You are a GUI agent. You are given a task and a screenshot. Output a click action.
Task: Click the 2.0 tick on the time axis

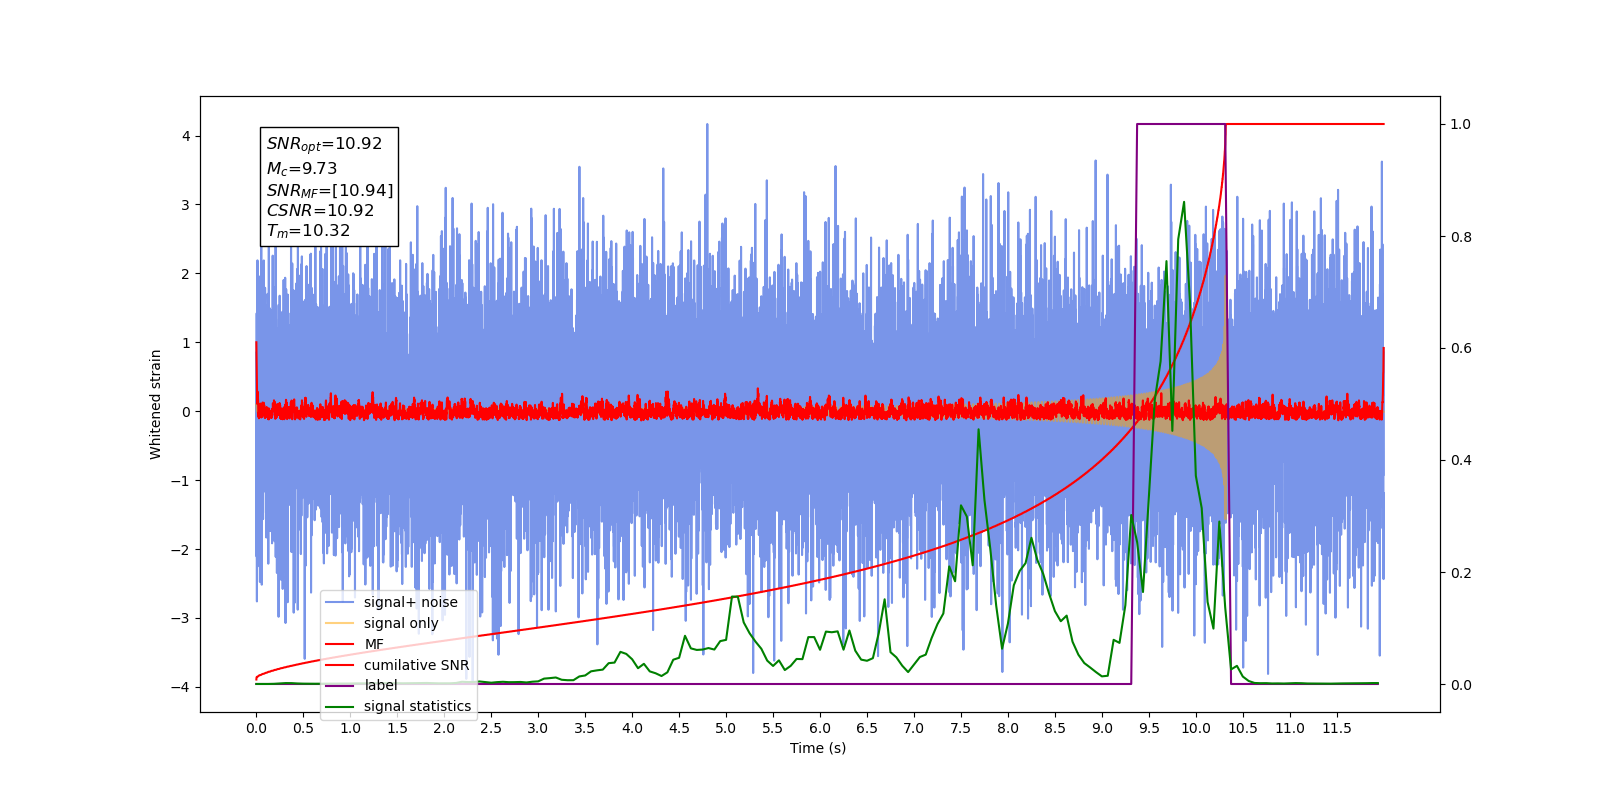(444, 728)
